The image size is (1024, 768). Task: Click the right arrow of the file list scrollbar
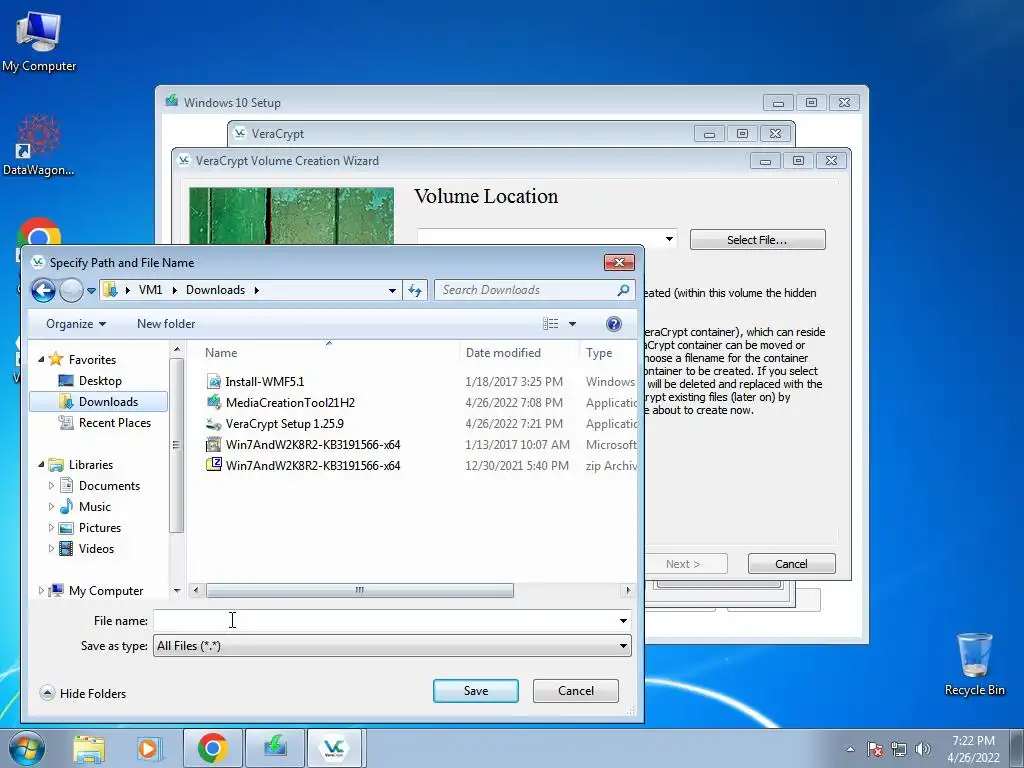point(628,590)
